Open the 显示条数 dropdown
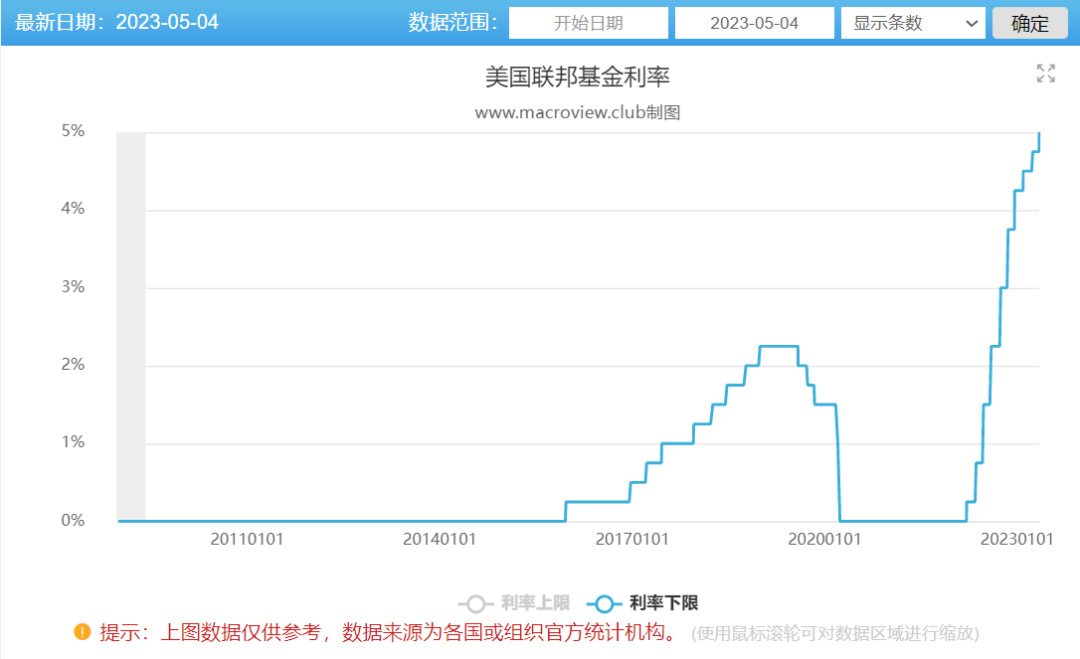1080x659 pixels. pos(913,23)
